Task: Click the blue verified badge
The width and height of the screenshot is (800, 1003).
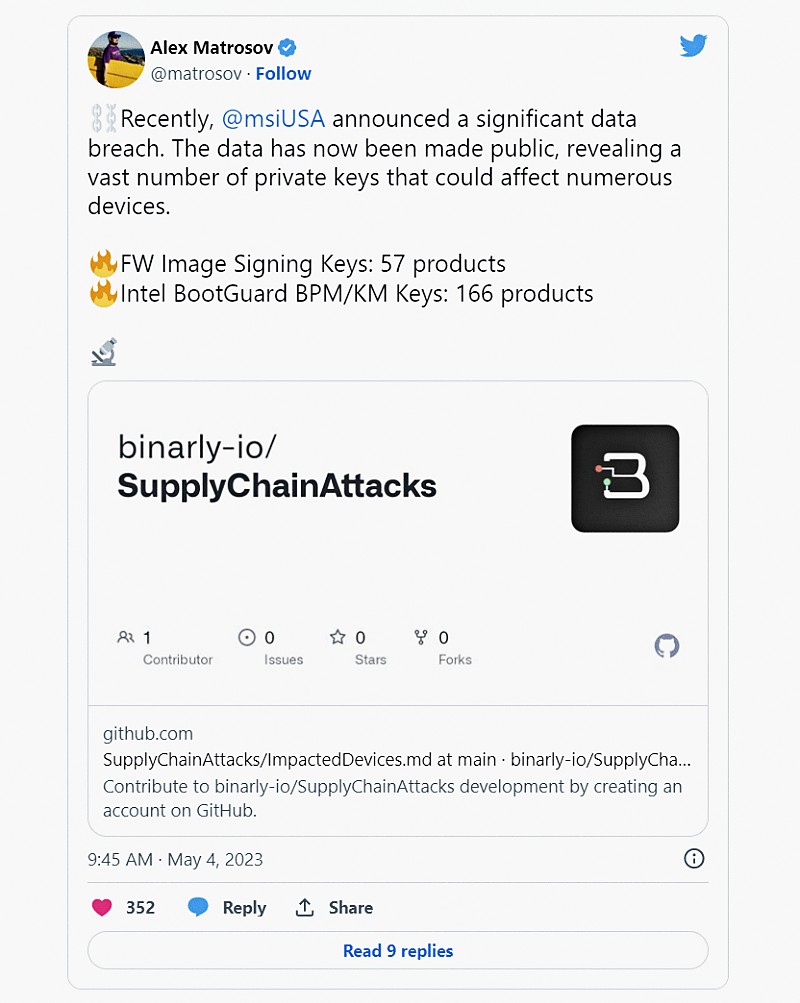Action: click(x=287, y=47)
